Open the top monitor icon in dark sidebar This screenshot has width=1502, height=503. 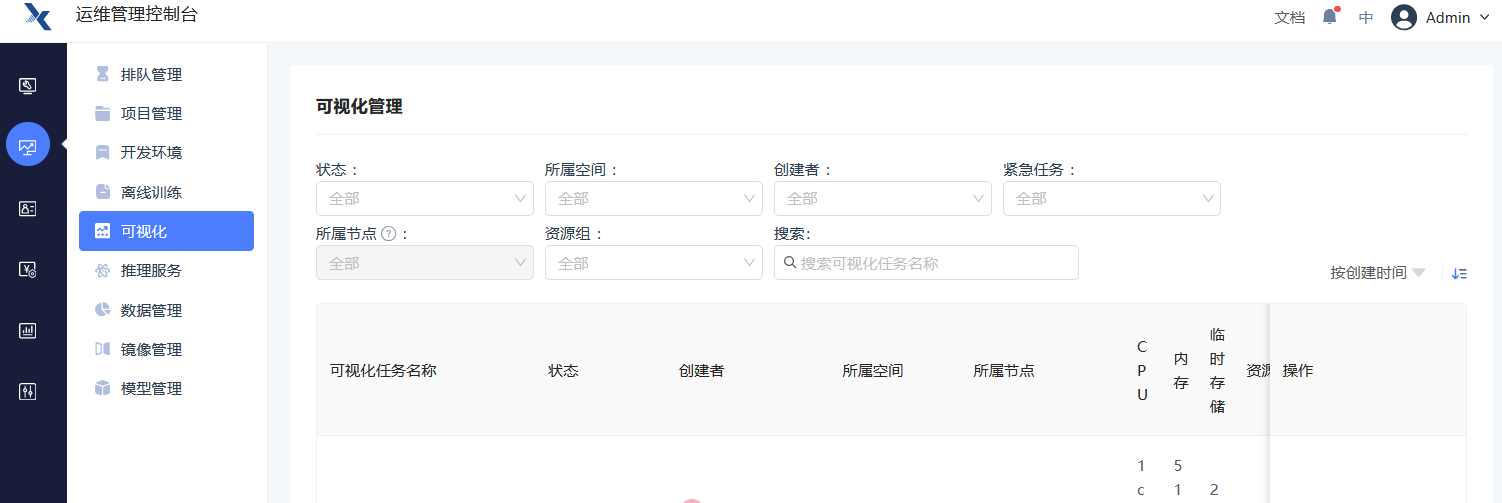pyautogui.click(x=28, y=86)
